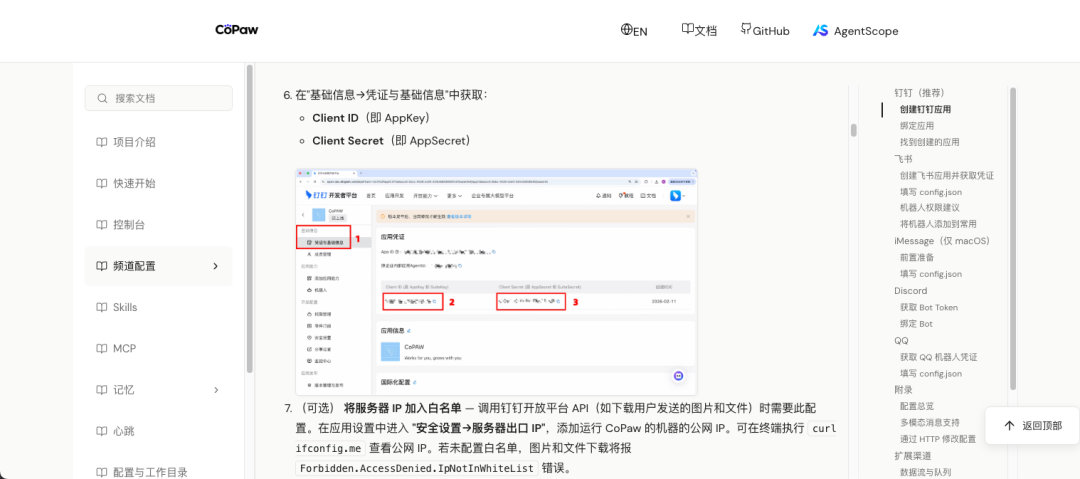Click the magnifier icon in search box
Screen dimensions: 1080x479
point(103,99)
